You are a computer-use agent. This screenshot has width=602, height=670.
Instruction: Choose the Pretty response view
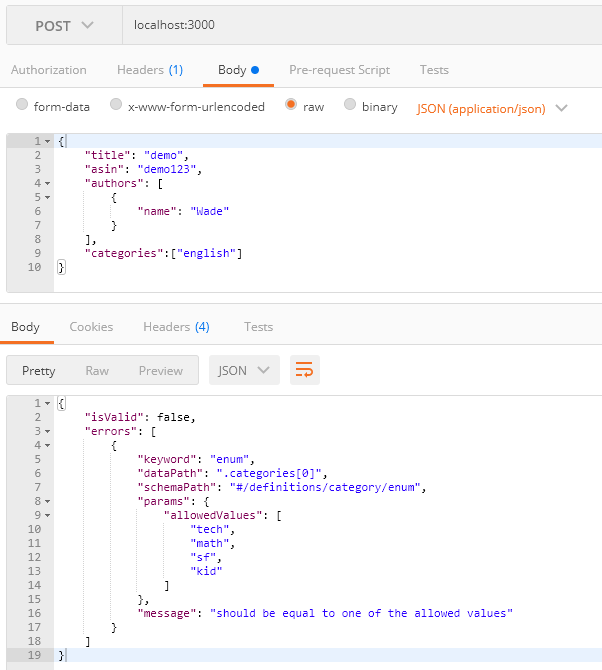[x=38, y=370]
